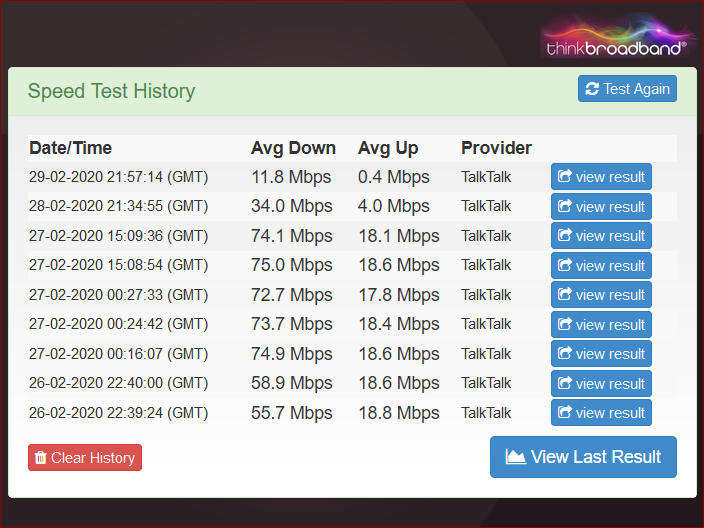Click TalkTalk provider in the 55.7 Mbps row
This screenshot has height=528, width=704.
486,413
